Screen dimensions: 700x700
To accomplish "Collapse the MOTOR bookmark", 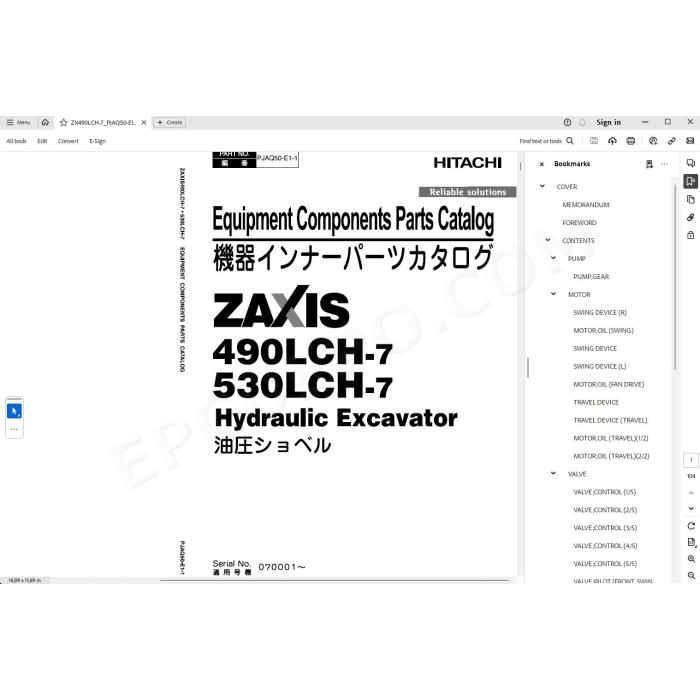I will pos(554,294).
